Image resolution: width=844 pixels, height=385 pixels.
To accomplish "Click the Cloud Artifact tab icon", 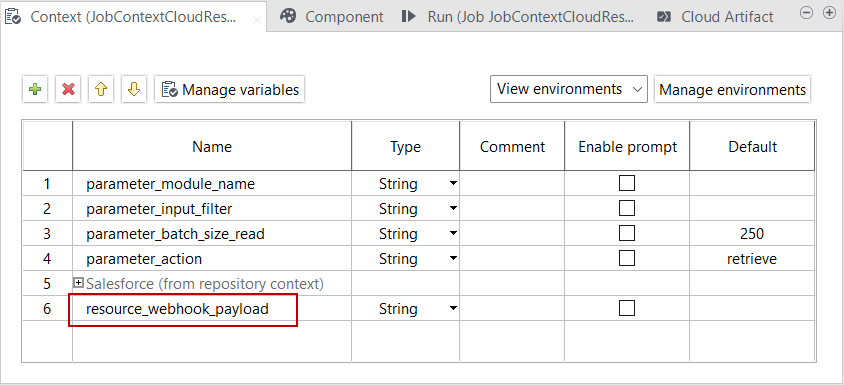I will pos(664,17).
